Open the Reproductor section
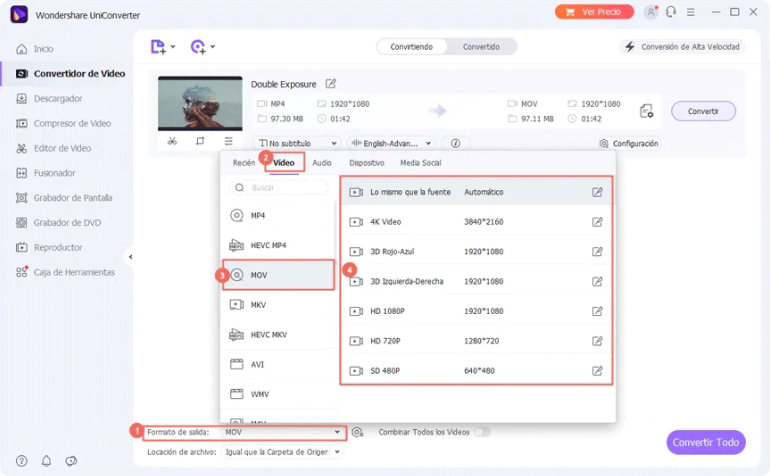This screenshot has height=476, width=770. tap(49, 247)
